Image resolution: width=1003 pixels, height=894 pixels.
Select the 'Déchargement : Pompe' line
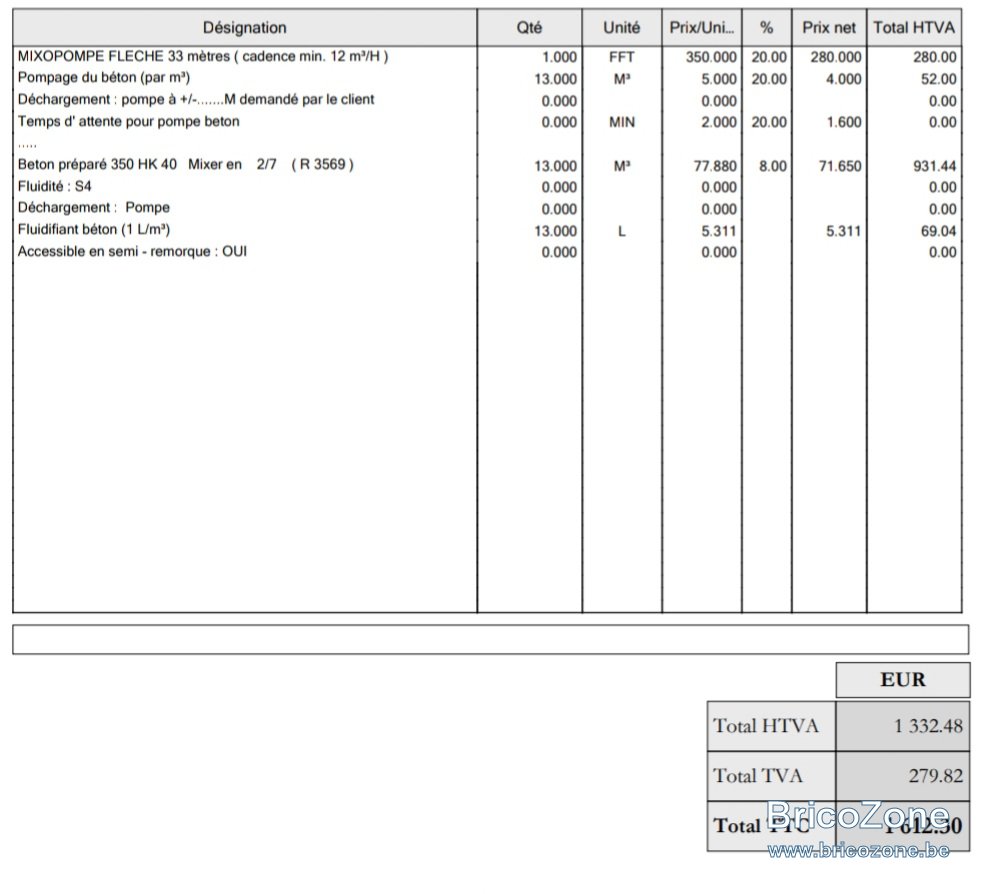93,208
